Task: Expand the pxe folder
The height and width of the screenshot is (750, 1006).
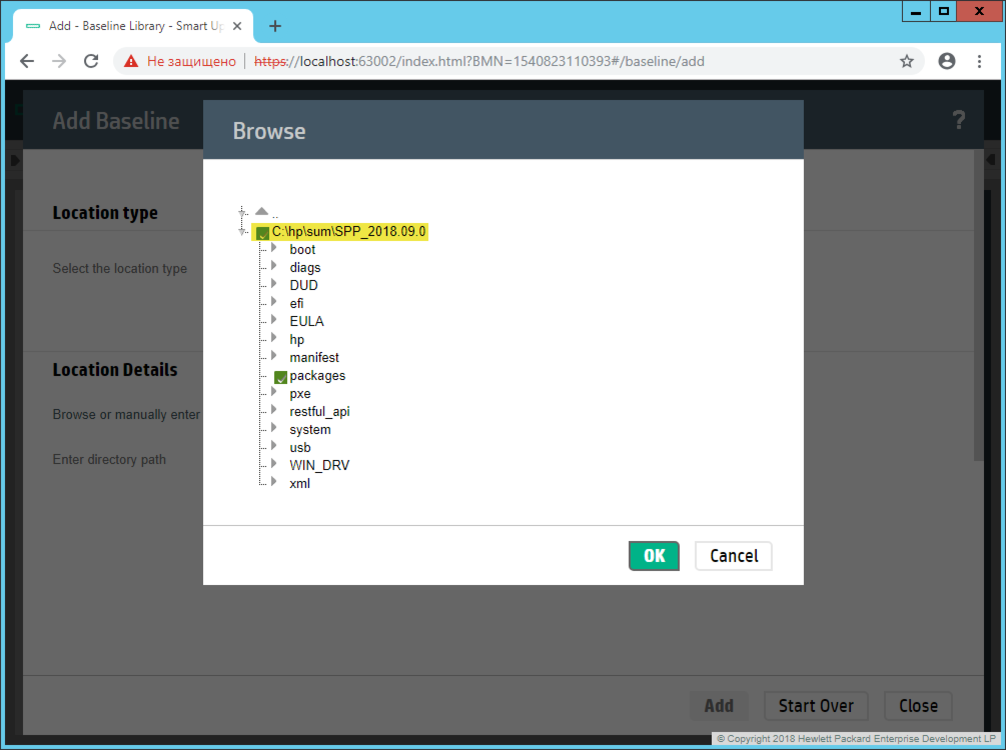Action: [x=274, y=391]
